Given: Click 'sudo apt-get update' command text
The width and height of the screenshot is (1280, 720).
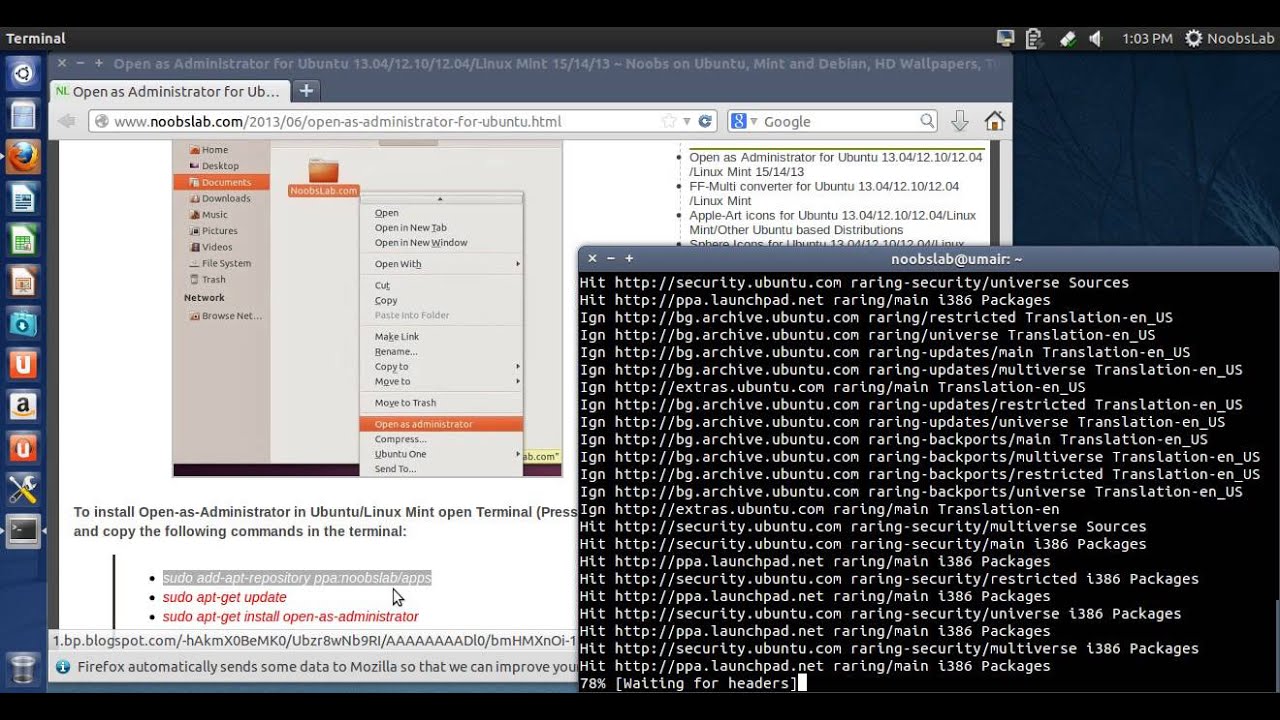Looking at the screenshot, I should click(x=225, y=597).
